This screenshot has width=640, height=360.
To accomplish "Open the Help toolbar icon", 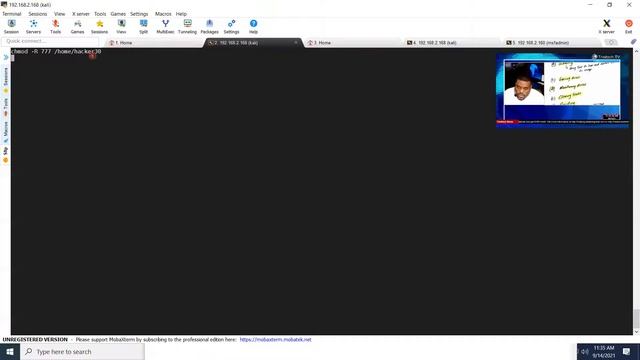I will point(253,26).
